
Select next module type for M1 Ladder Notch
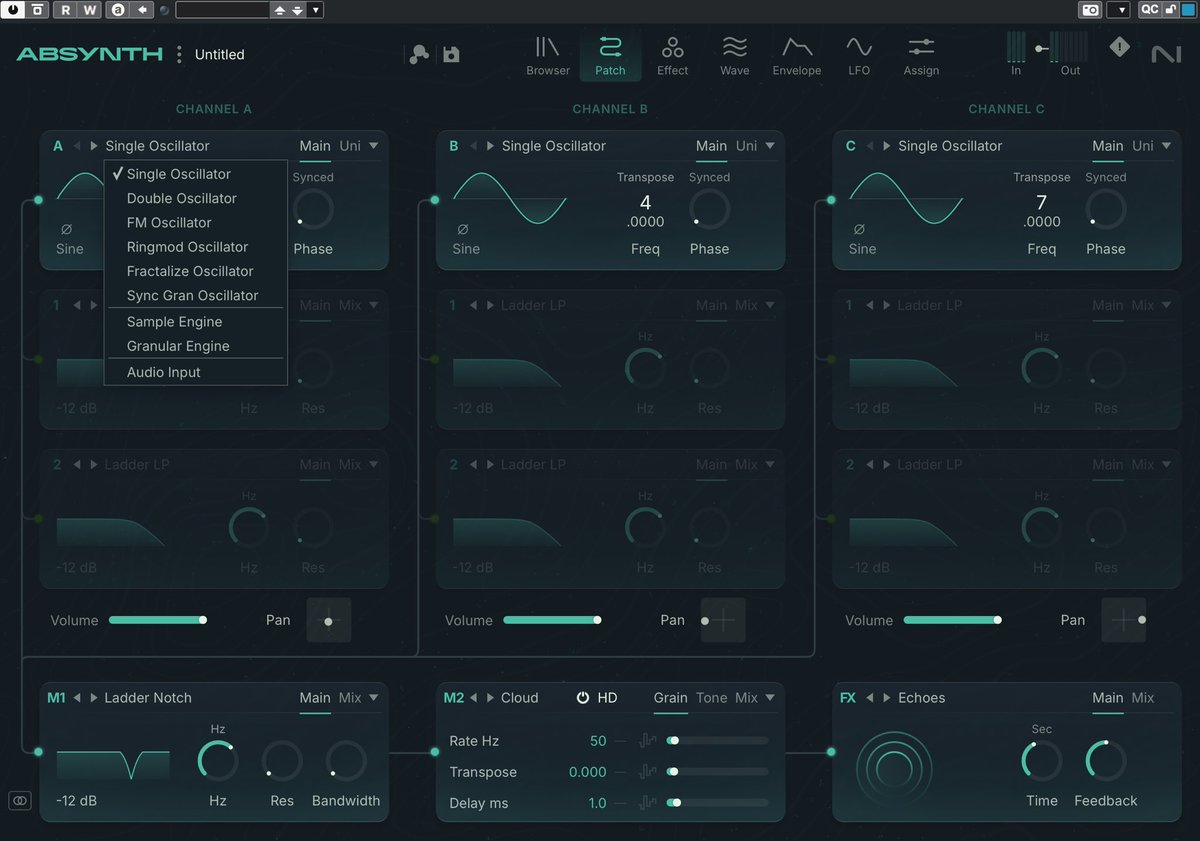point(93,698)
